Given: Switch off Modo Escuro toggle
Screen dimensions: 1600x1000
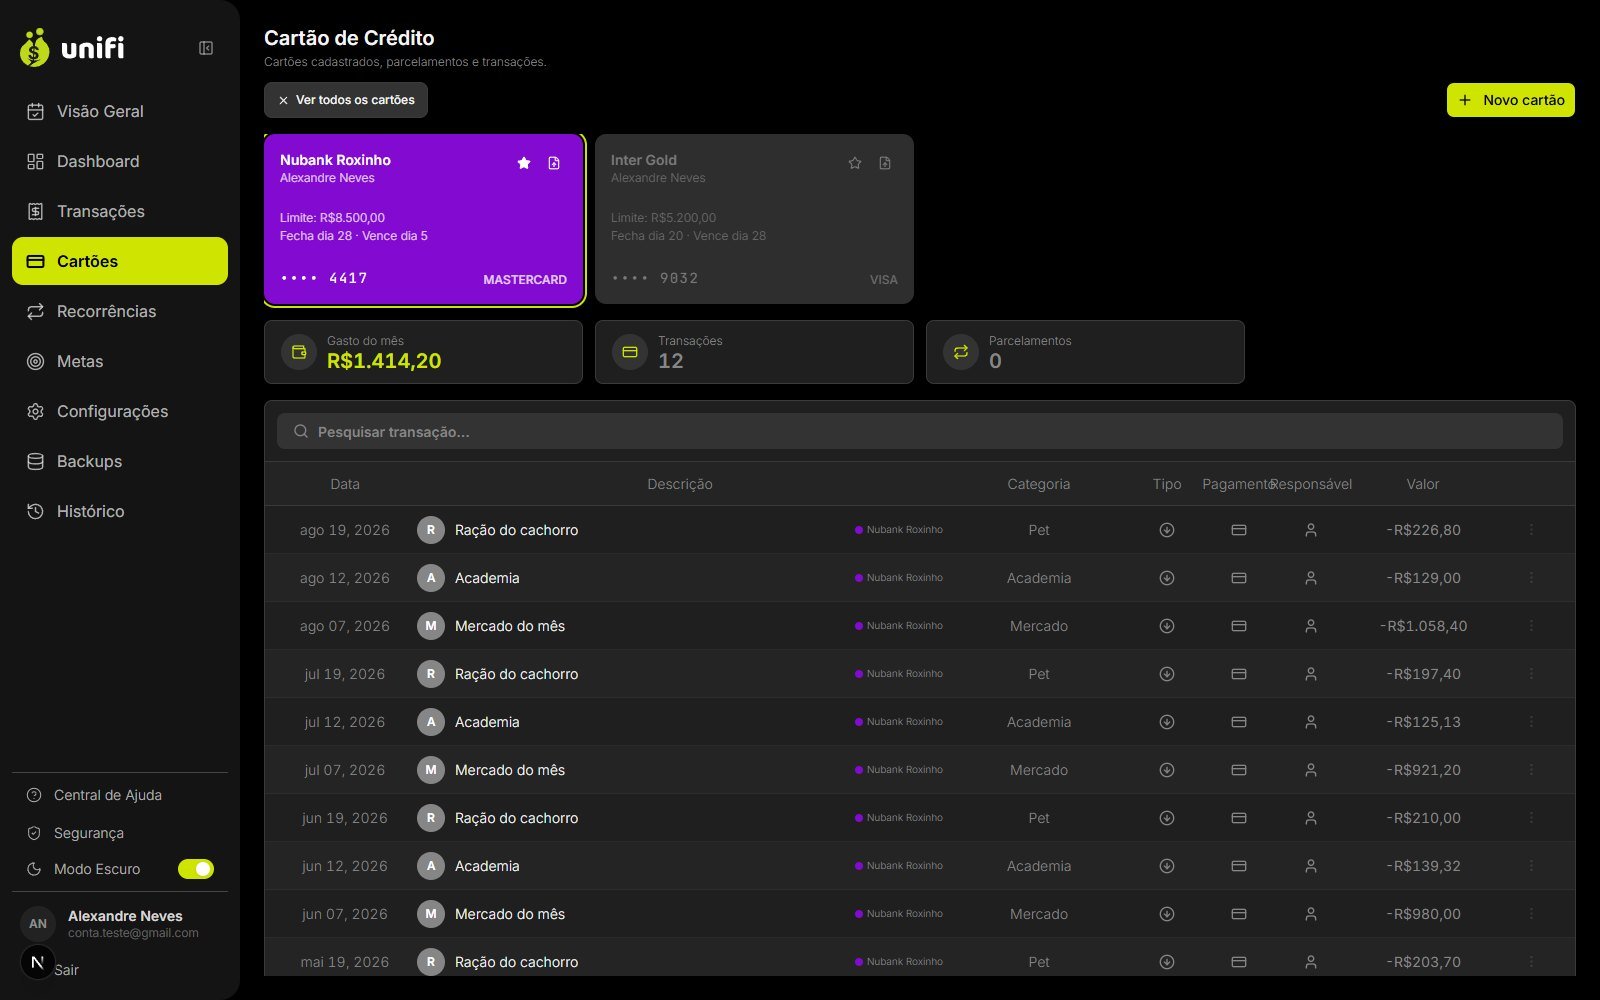Looking at the screenshot, I should 196,869.
